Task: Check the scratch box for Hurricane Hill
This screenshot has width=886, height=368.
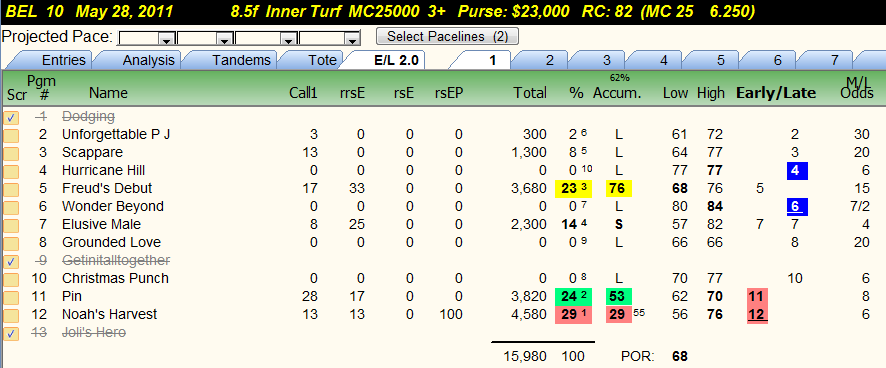Action: point(11,172)
